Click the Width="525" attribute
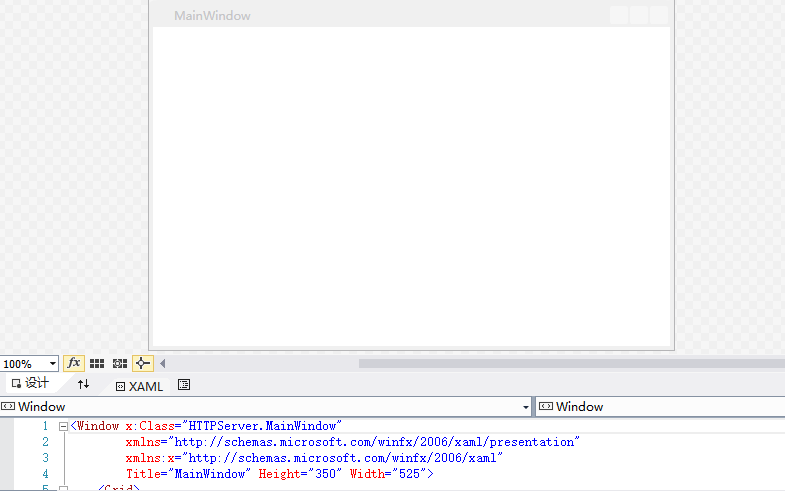Viewport: 785px width, 491px height. pos(387,474)
